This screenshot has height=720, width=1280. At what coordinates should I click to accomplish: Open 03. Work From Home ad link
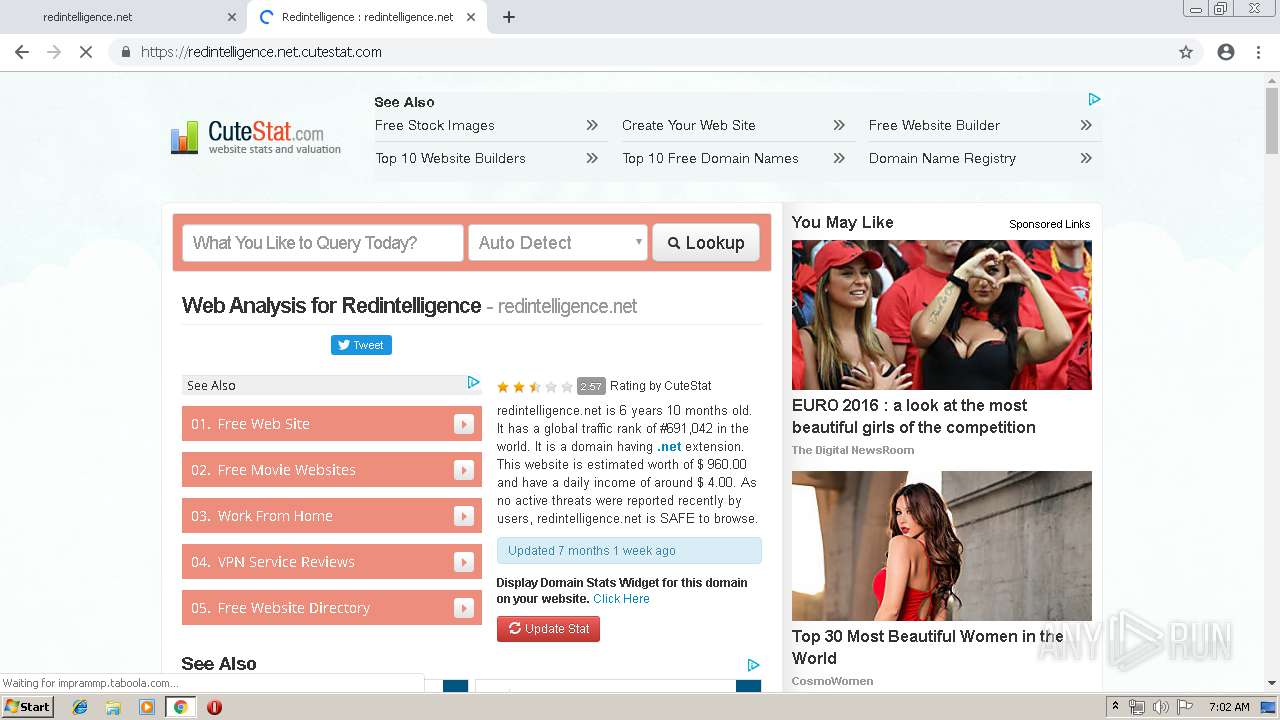(x=332, y=516)
